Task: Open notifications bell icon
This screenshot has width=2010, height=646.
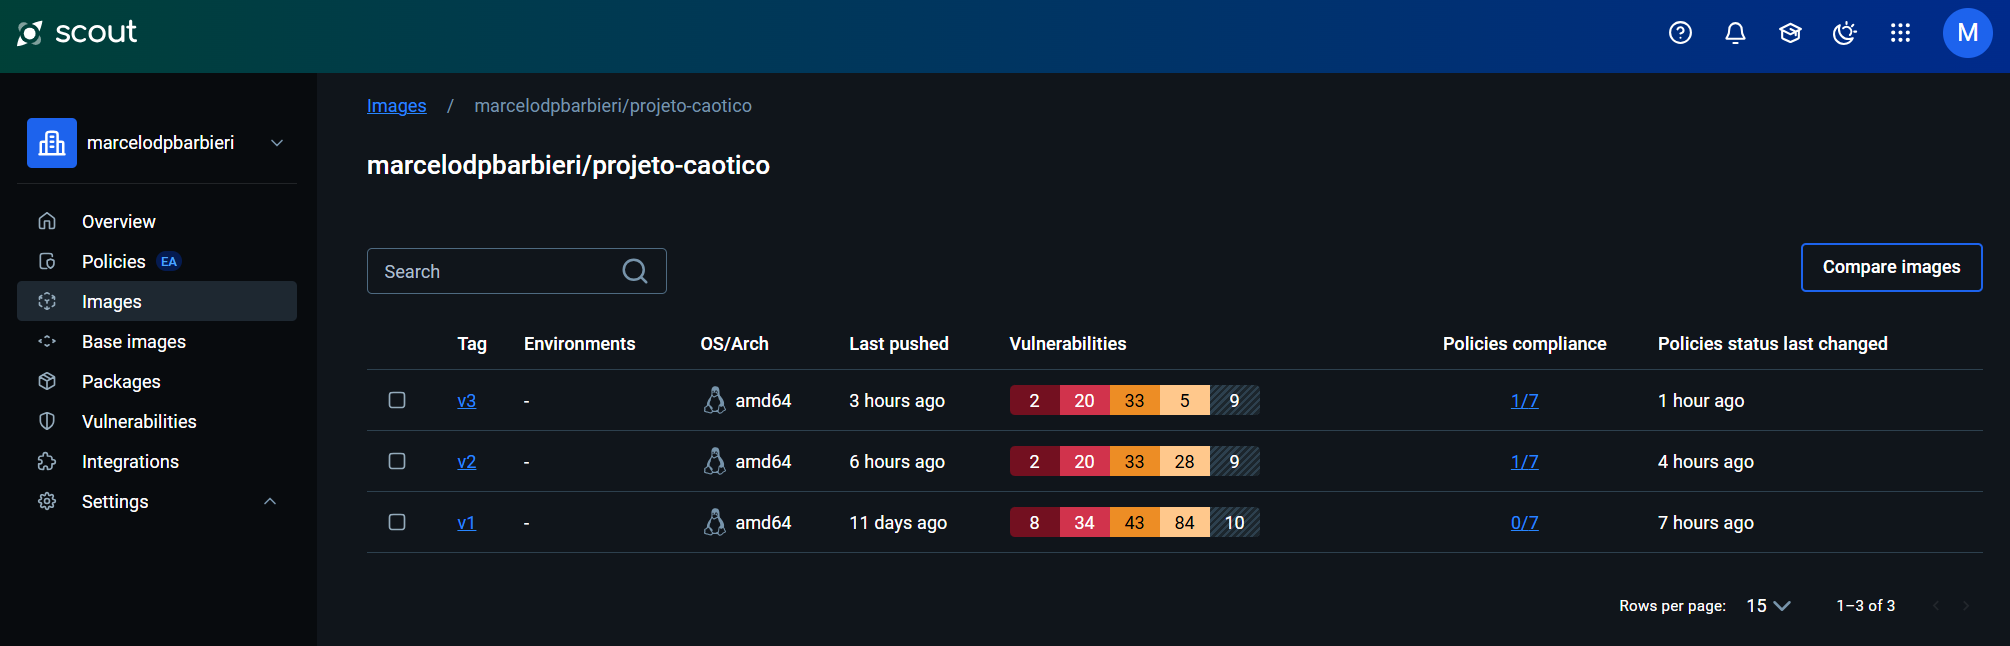Action: point(1735,33)
